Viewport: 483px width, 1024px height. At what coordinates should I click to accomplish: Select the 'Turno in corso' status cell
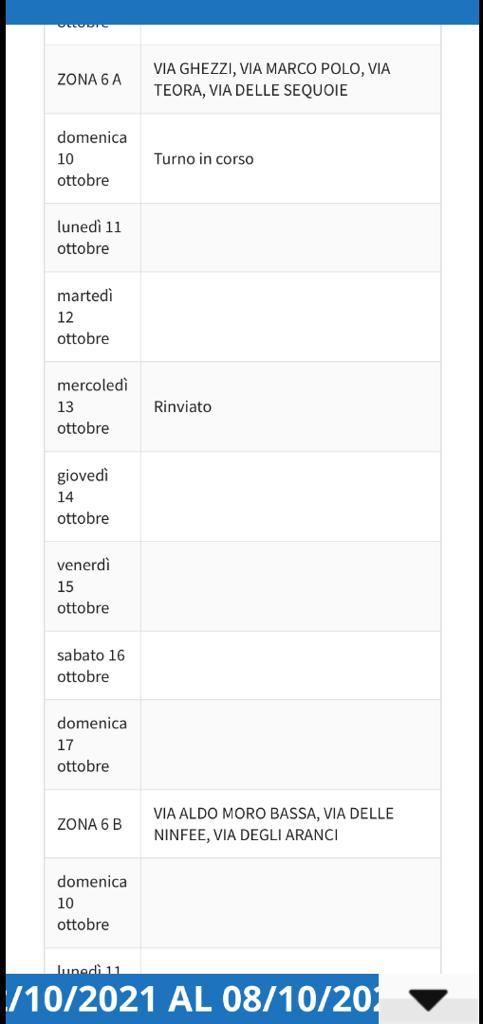[290, 159]
